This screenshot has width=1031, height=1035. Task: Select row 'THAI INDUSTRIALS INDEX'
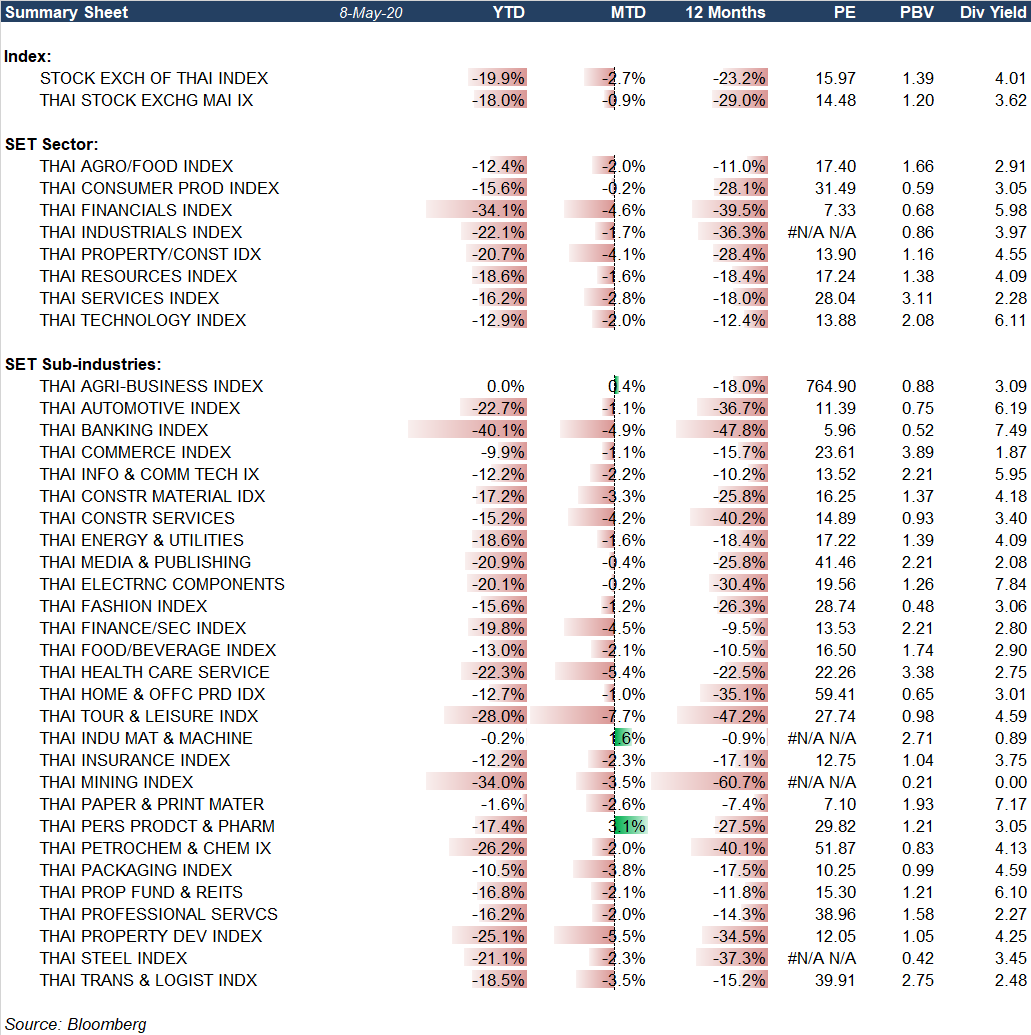516,232
